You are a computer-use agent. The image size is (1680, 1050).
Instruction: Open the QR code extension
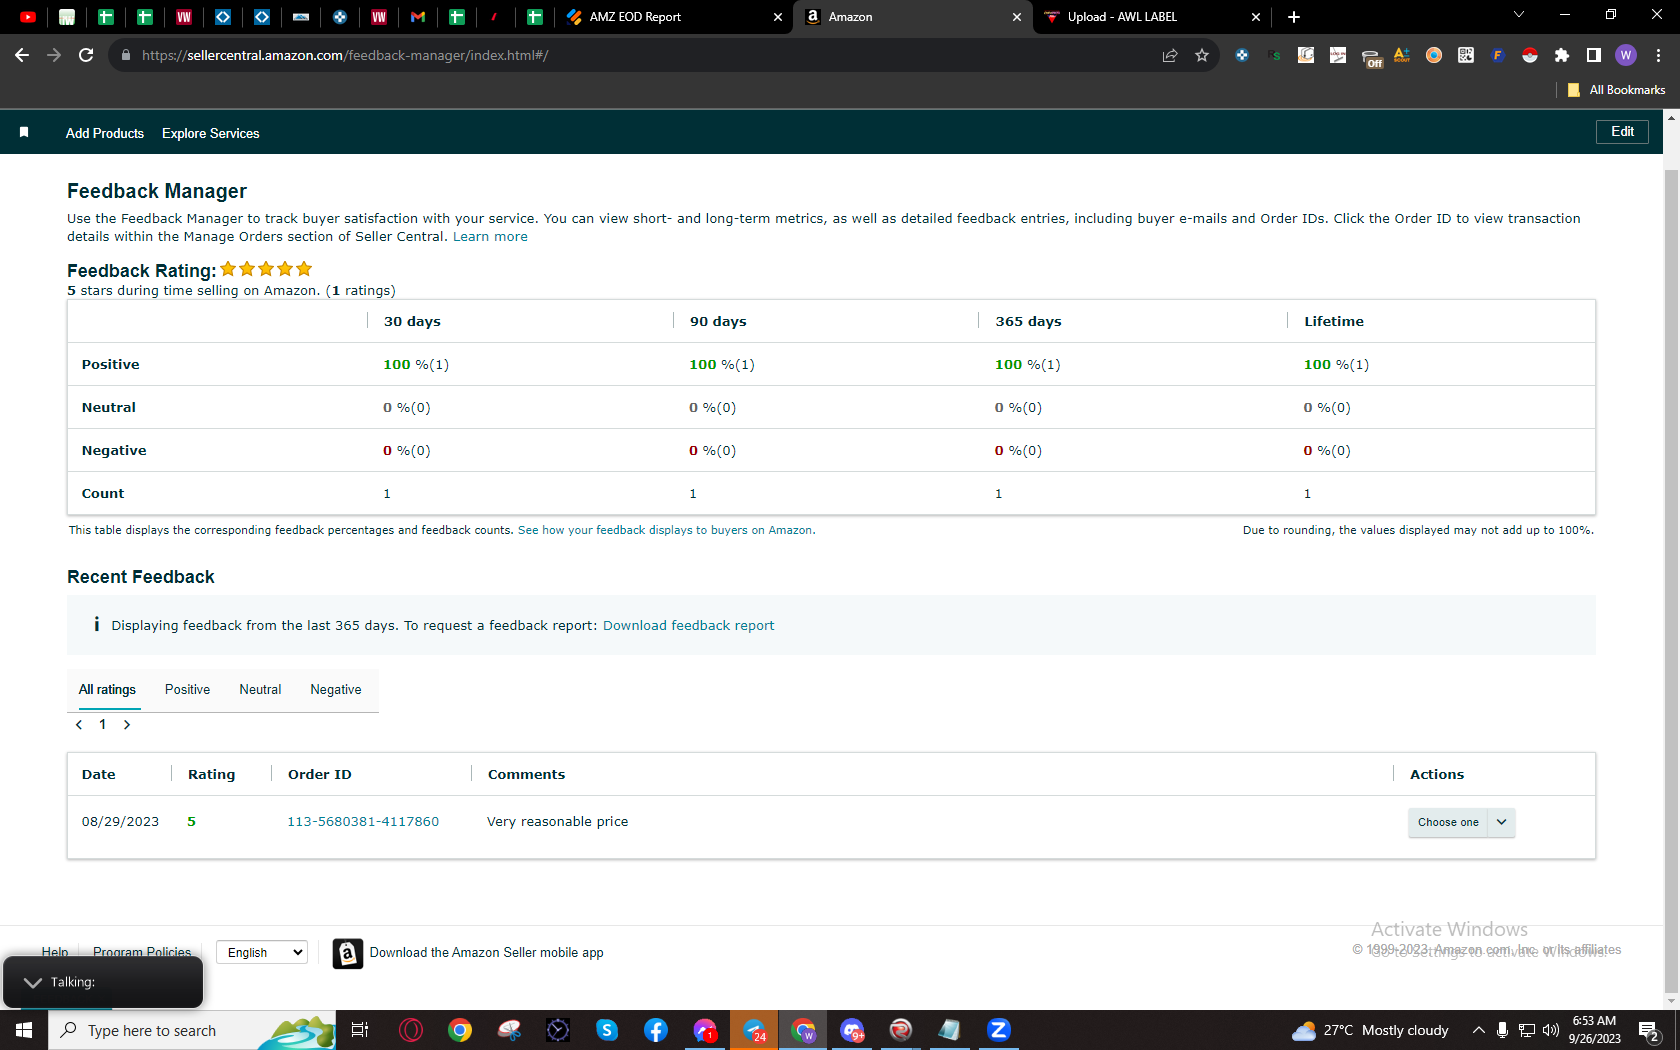pyautogui.click(x=1466, y=55)
